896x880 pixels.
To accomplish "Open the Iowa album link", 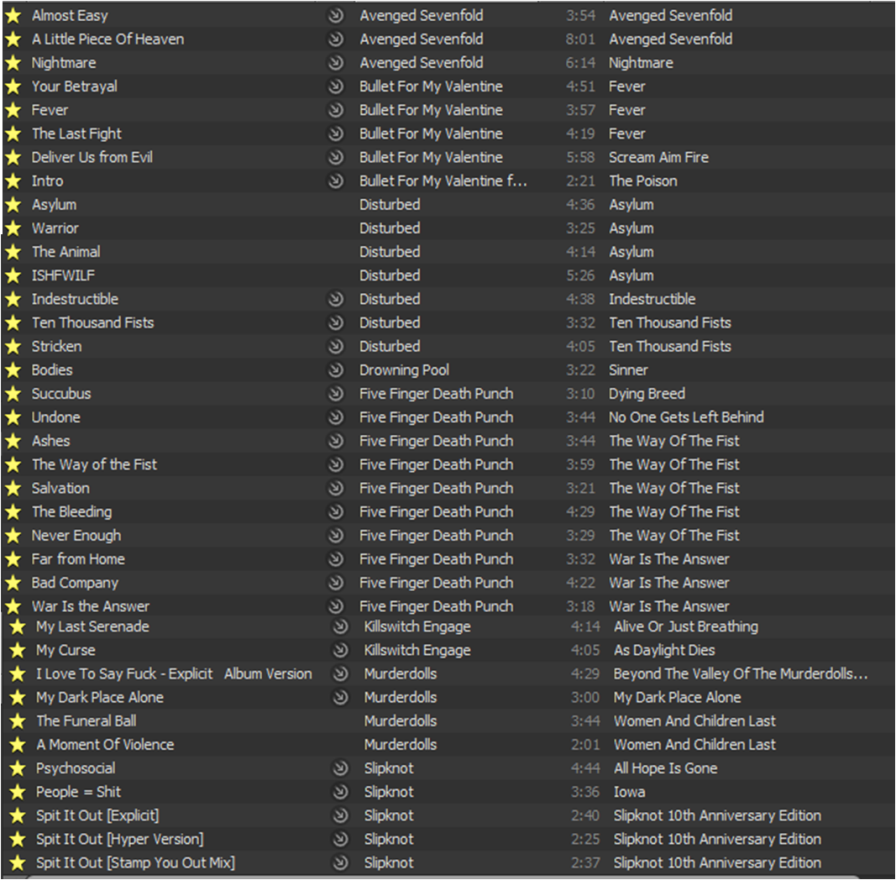I will [629, 792].
